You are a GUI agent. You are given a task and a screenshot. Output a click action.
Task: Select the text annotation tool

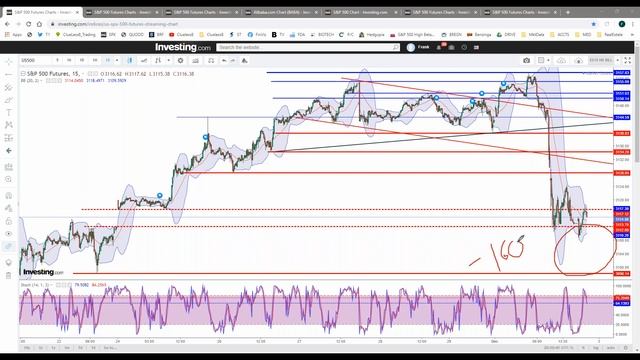[x=9, y=113]
